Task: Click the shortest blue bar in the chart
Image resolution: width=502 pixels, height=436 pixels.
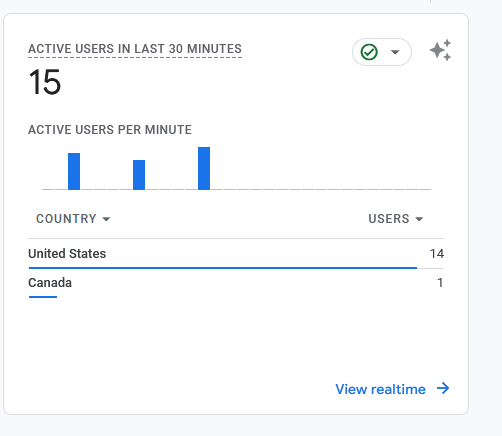Action: [x=139, y=175]
